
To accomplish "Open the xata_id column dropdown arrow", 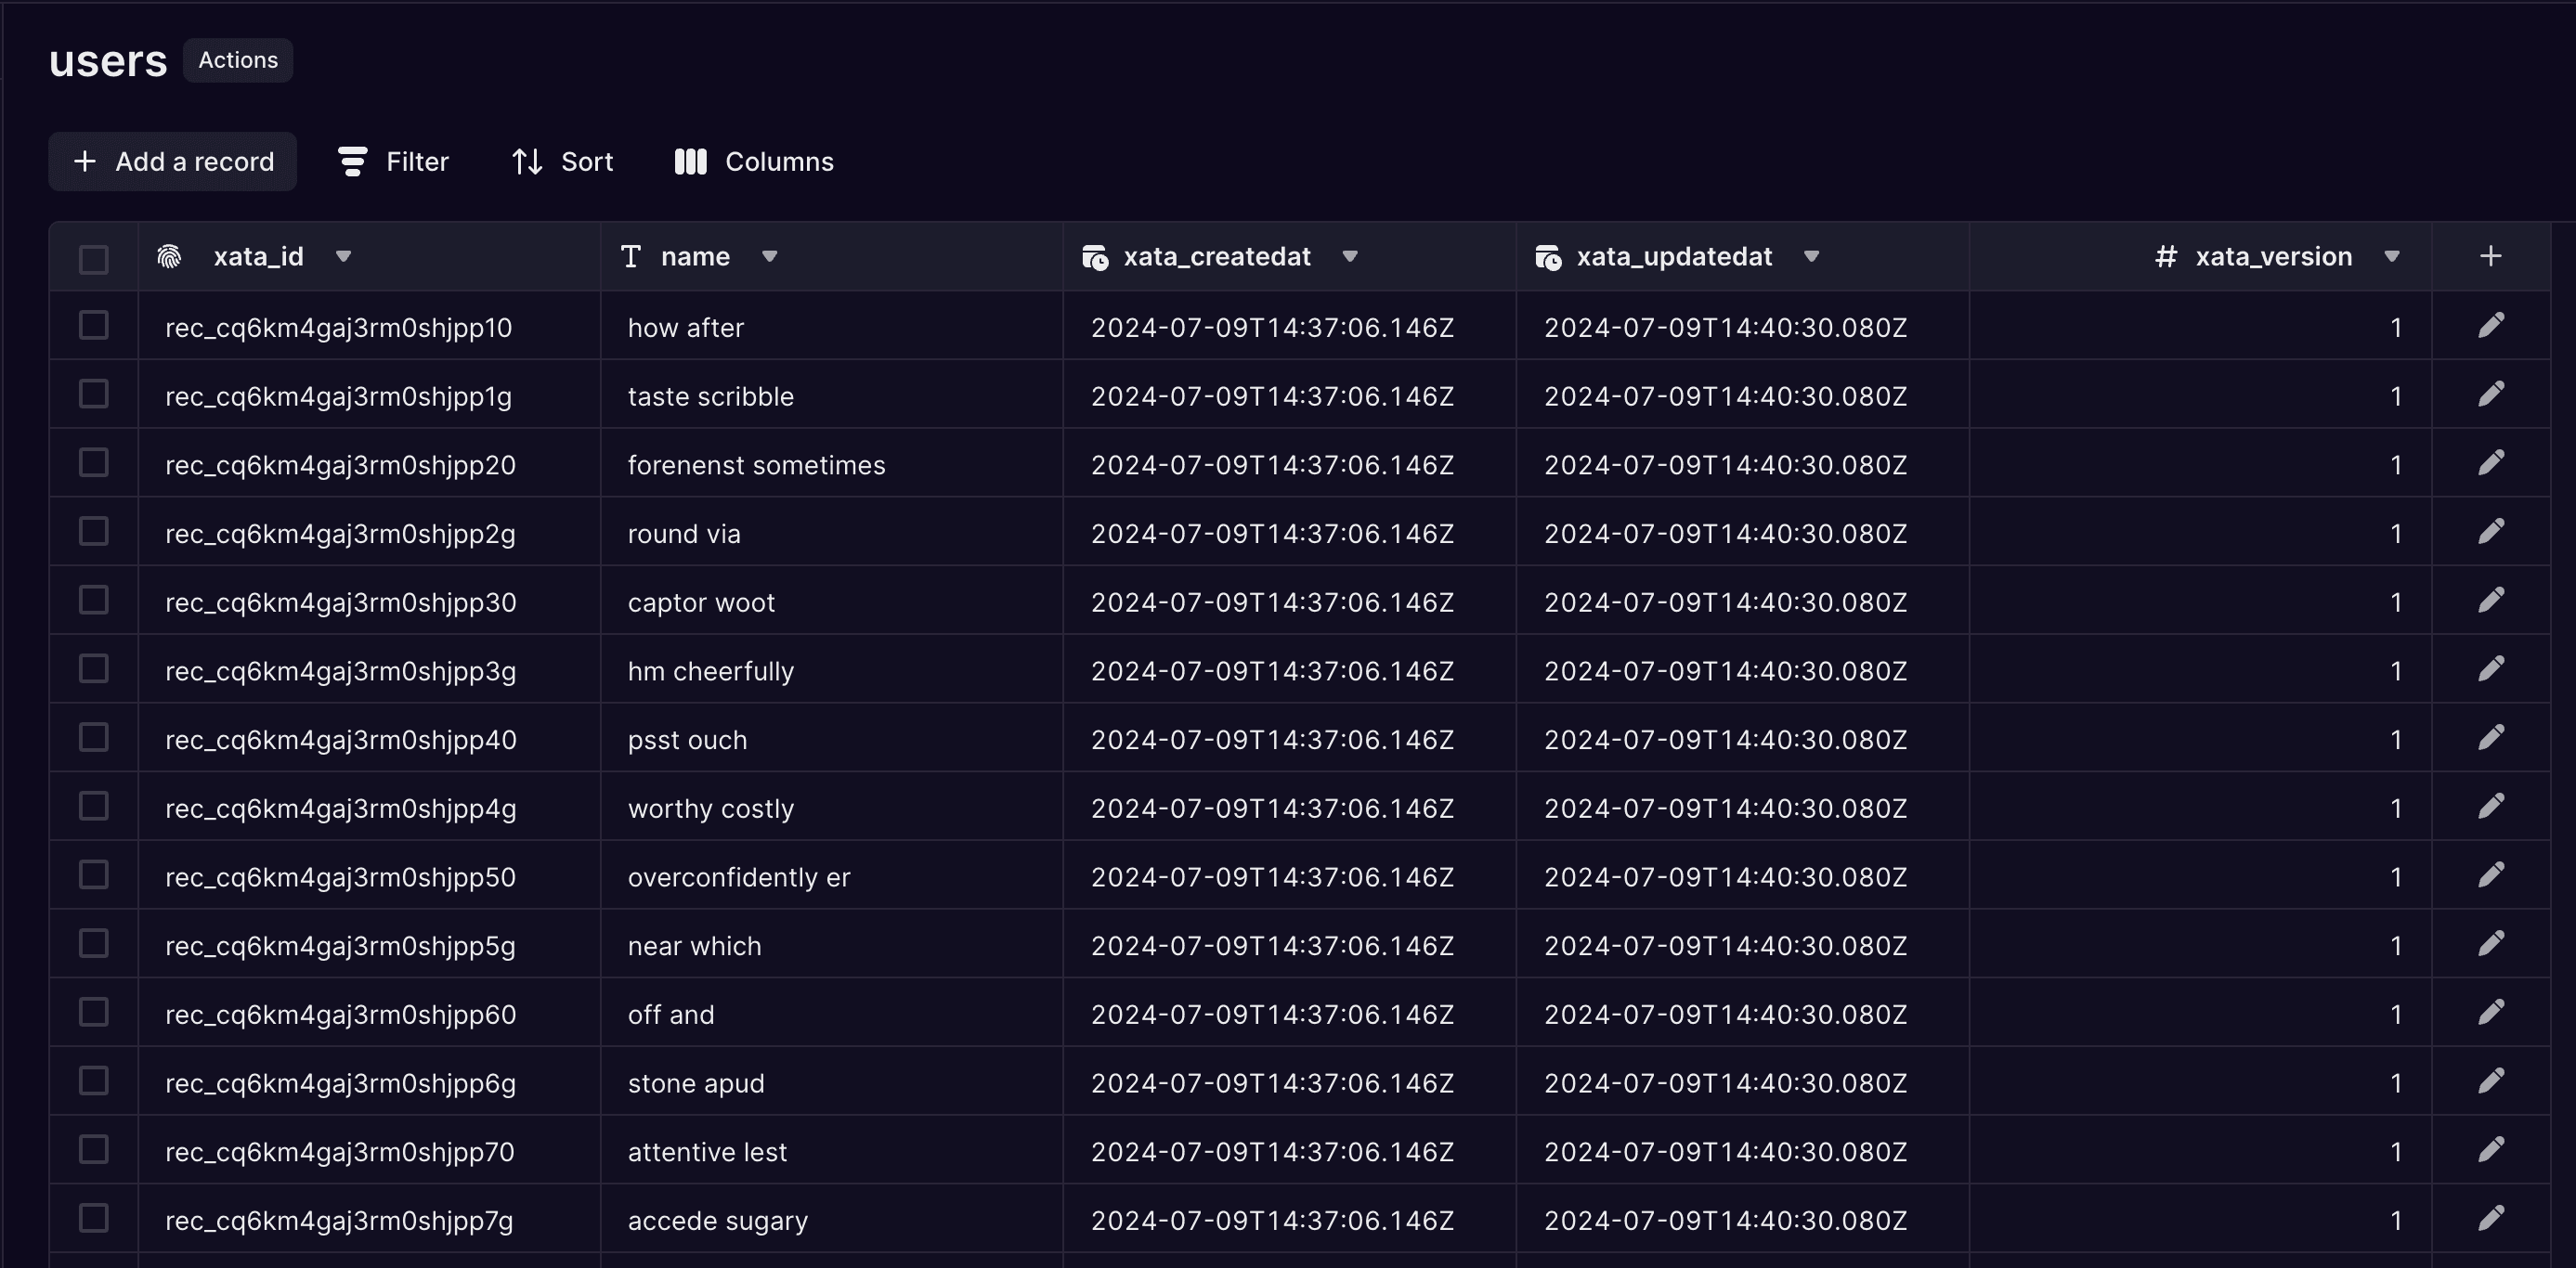I will tap(343, 257).
